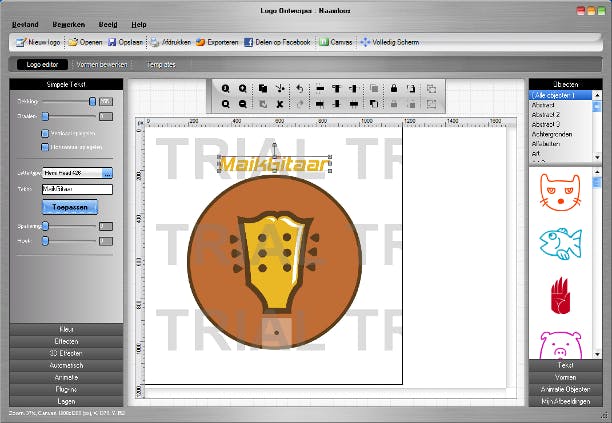Click the greyed unlock padlock icon

point(394,104)
